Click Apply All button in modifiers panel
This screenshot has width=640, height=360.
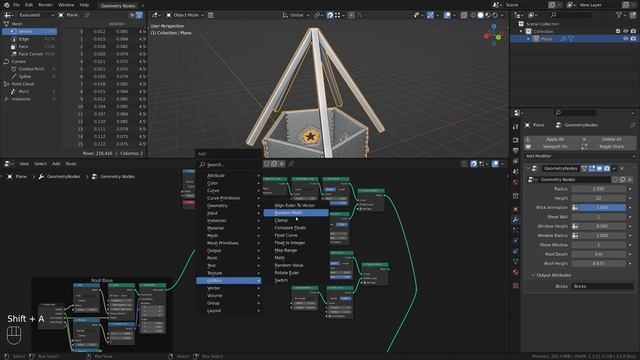552,139
